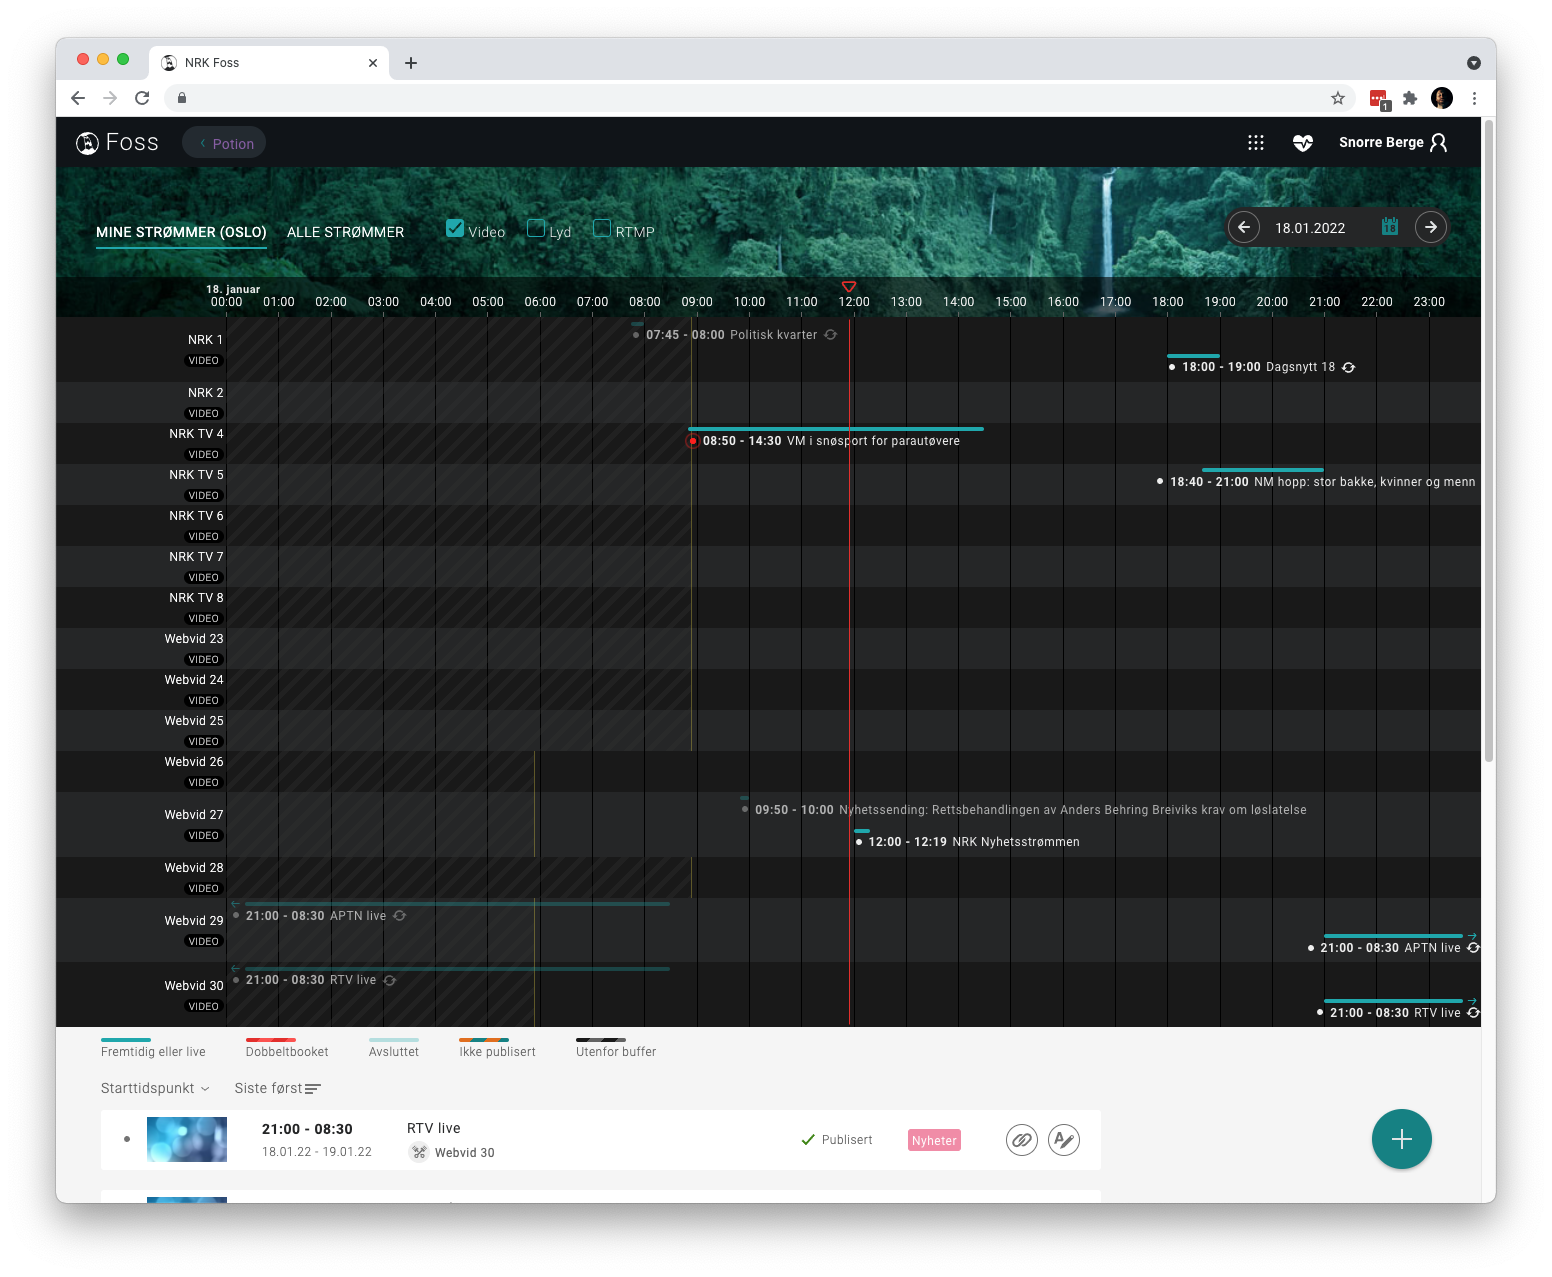
Task: Click the sort order lines icon
Action: [313, 1089]
